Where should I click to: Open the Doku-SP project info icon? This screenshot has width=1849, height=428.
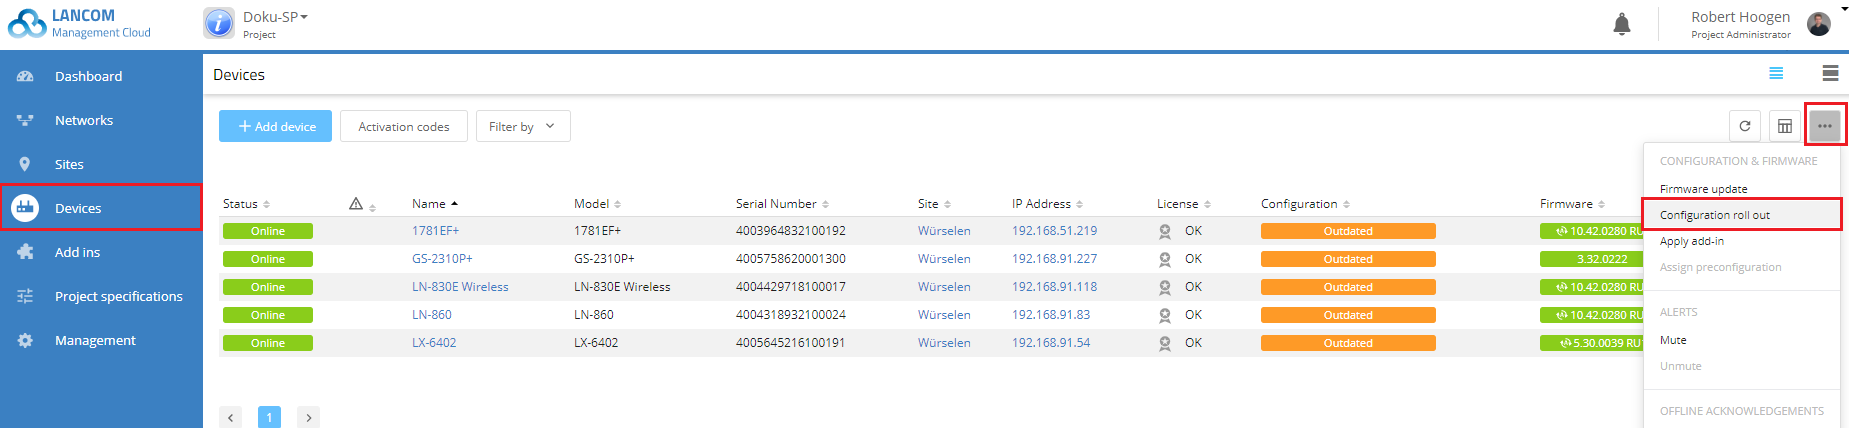tap(219, 23)
